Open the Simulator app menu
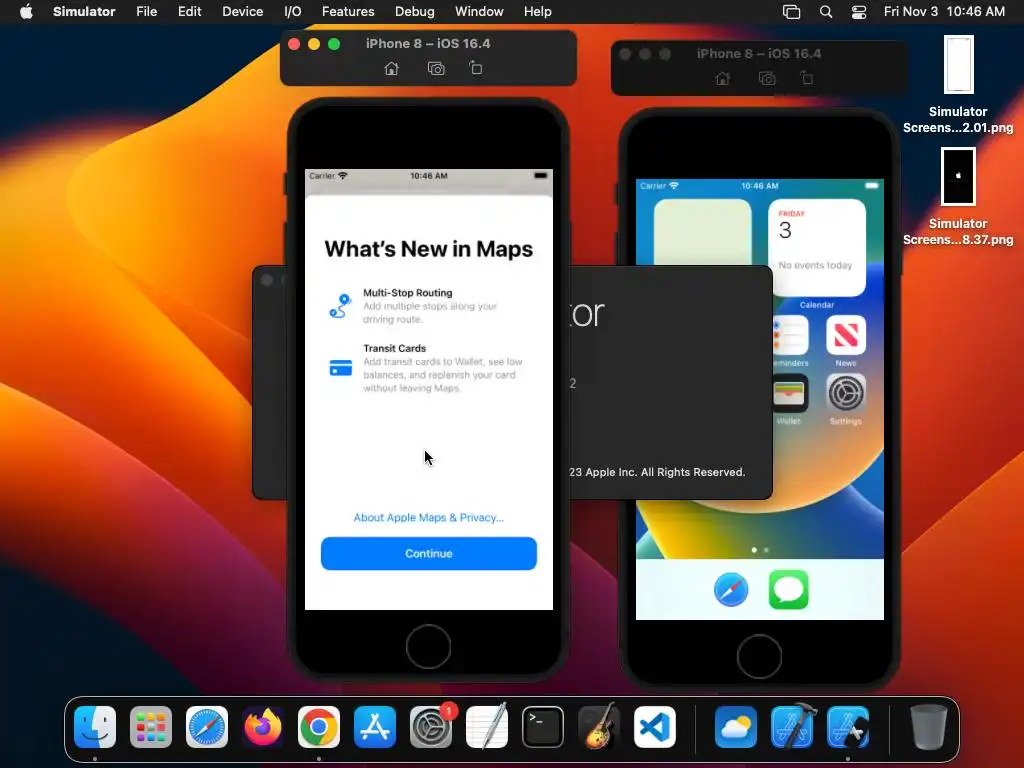Screen dimensions: 1024x768 84,11
